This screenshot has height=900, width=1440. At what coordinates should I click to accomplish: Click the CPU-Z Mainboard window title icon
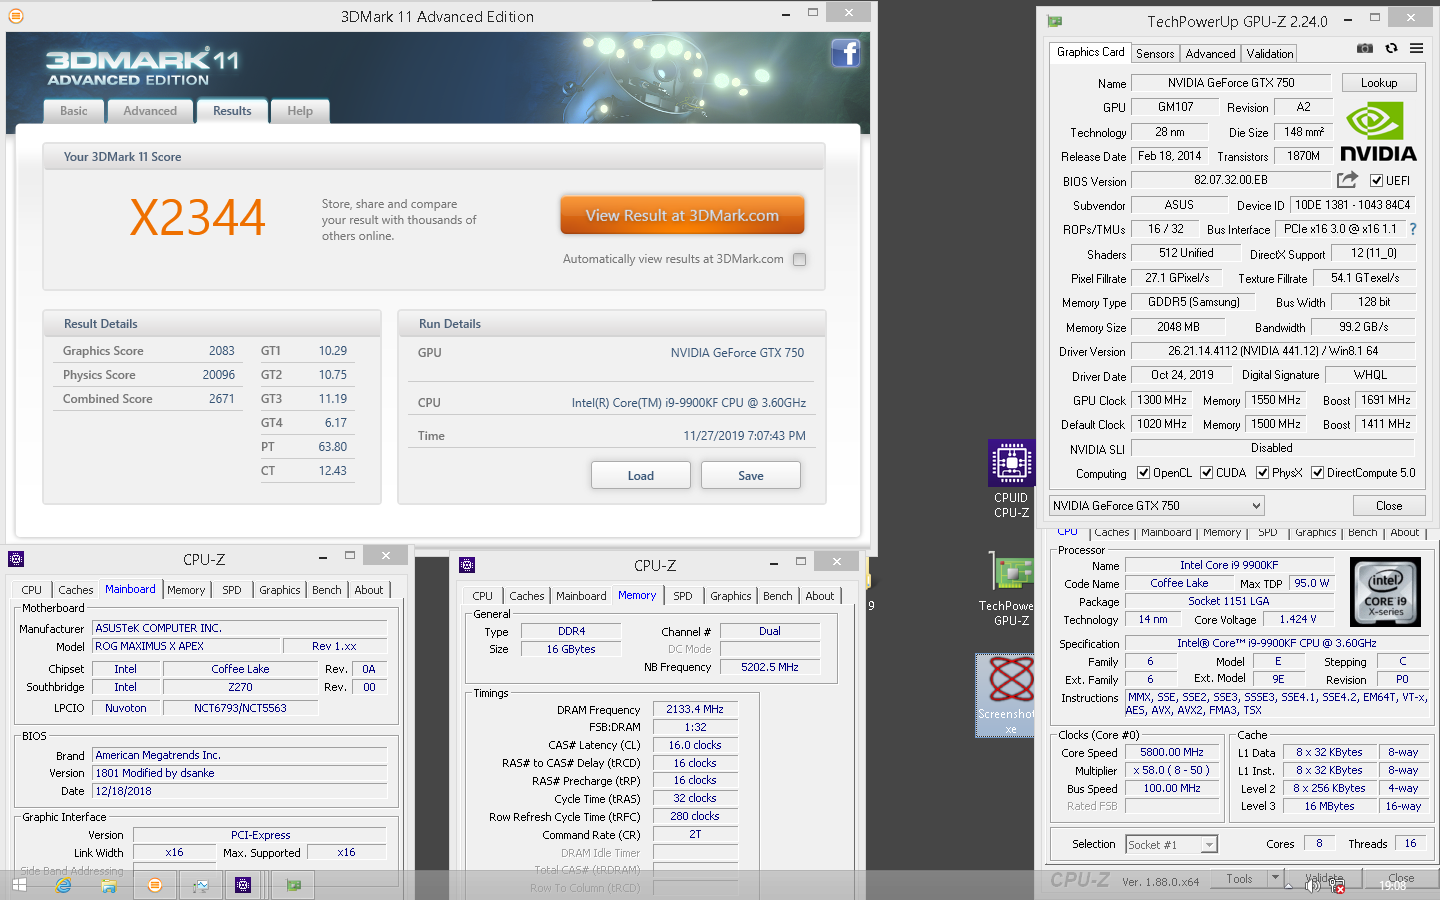click(x=16, y=559)
